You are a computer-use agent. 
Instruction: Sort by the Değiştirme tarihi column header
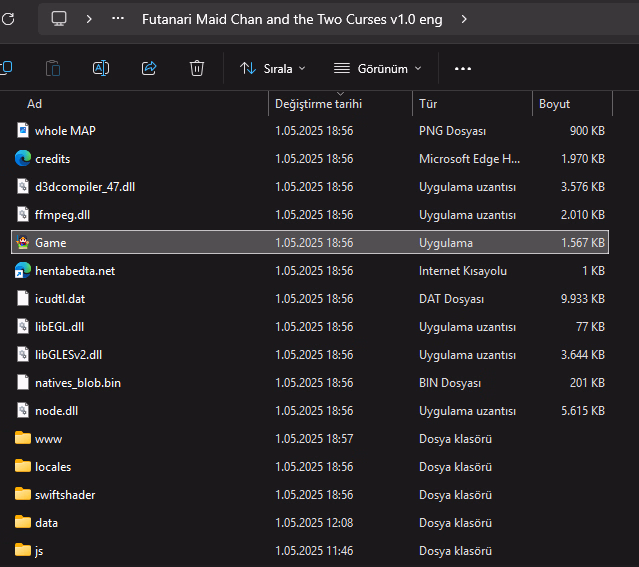point(318,104)
